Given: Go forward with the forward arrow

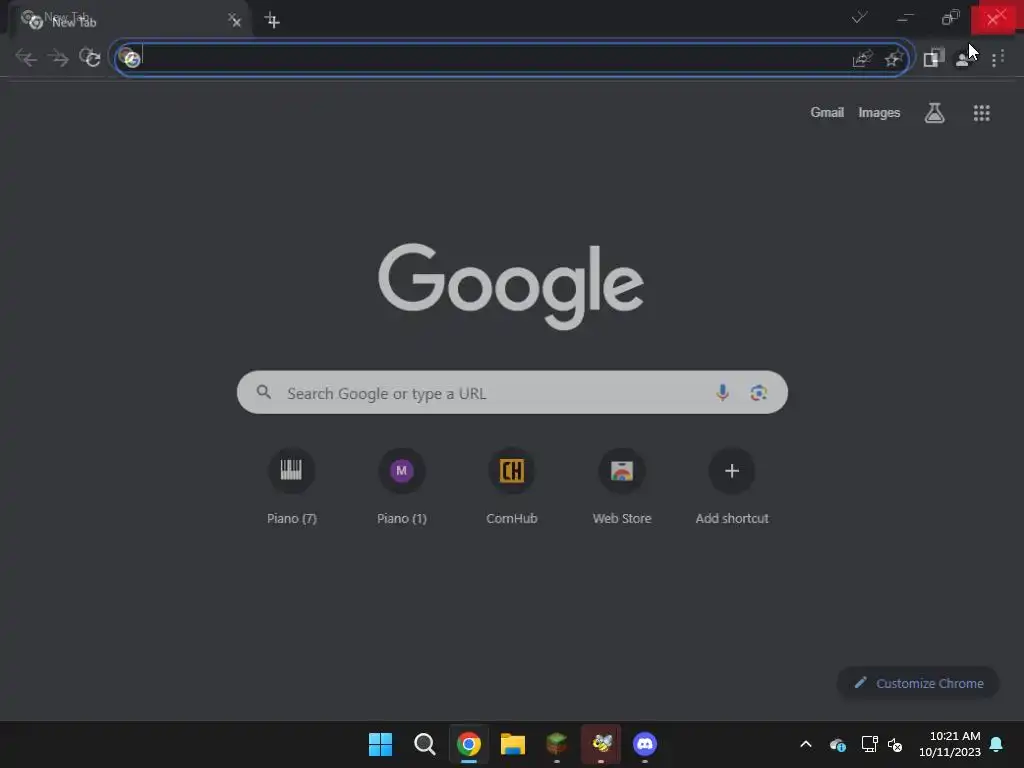Looking at the screenshot, I should [59, 58].
